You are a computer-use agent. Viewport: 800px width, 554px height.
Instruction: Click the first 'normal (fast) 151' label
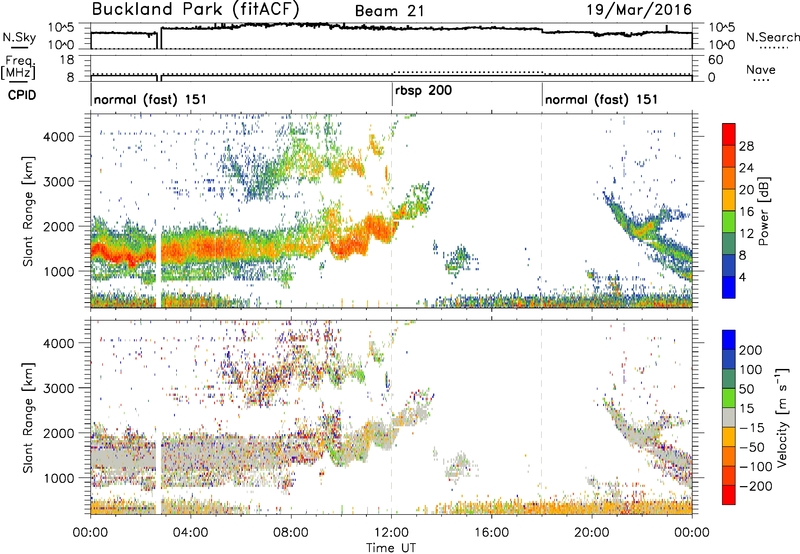point(150,99)
